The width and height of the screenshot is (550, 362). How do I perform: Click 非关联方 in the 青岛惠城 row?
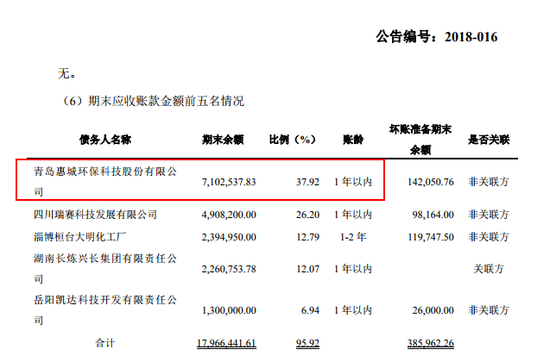pos(489,182)
